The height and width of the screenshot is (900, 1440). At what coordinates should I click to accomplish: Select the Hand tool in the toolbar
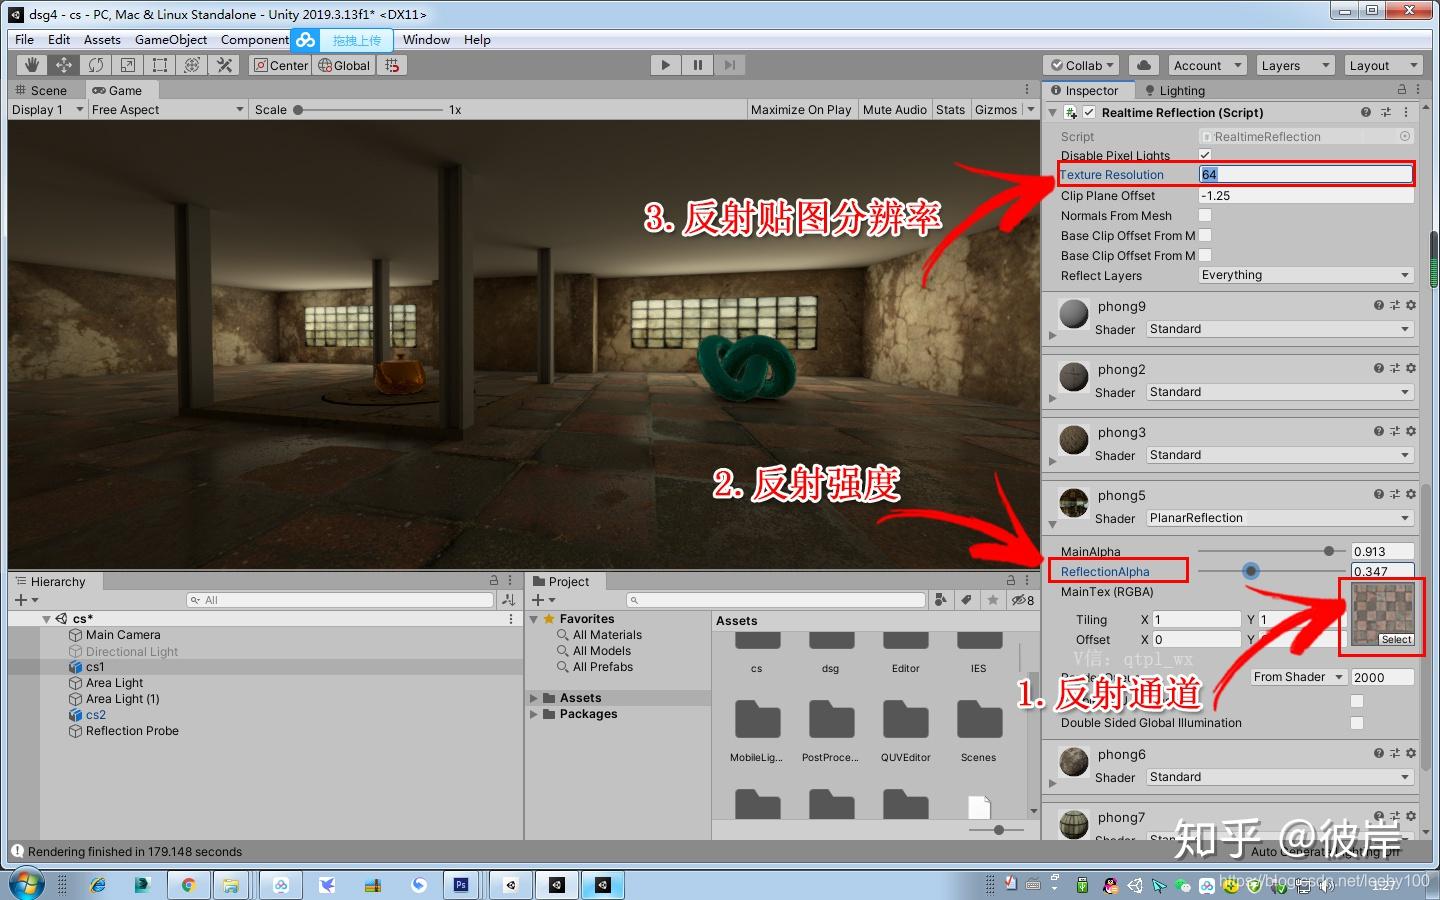click(x=31, y=64)
